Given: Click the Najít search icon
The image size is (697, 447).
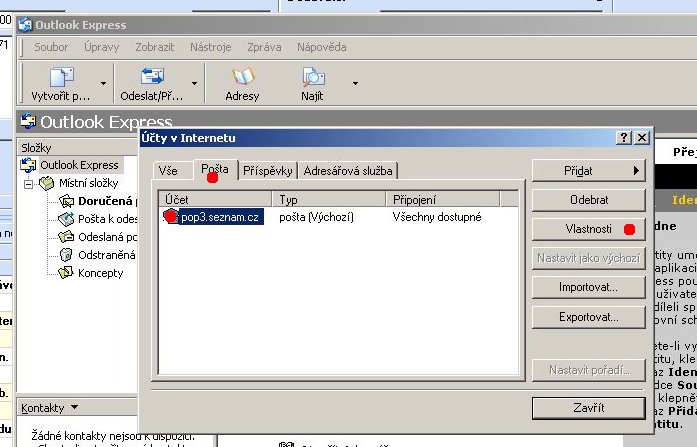Looking at the screenshot, I should 313,77.
